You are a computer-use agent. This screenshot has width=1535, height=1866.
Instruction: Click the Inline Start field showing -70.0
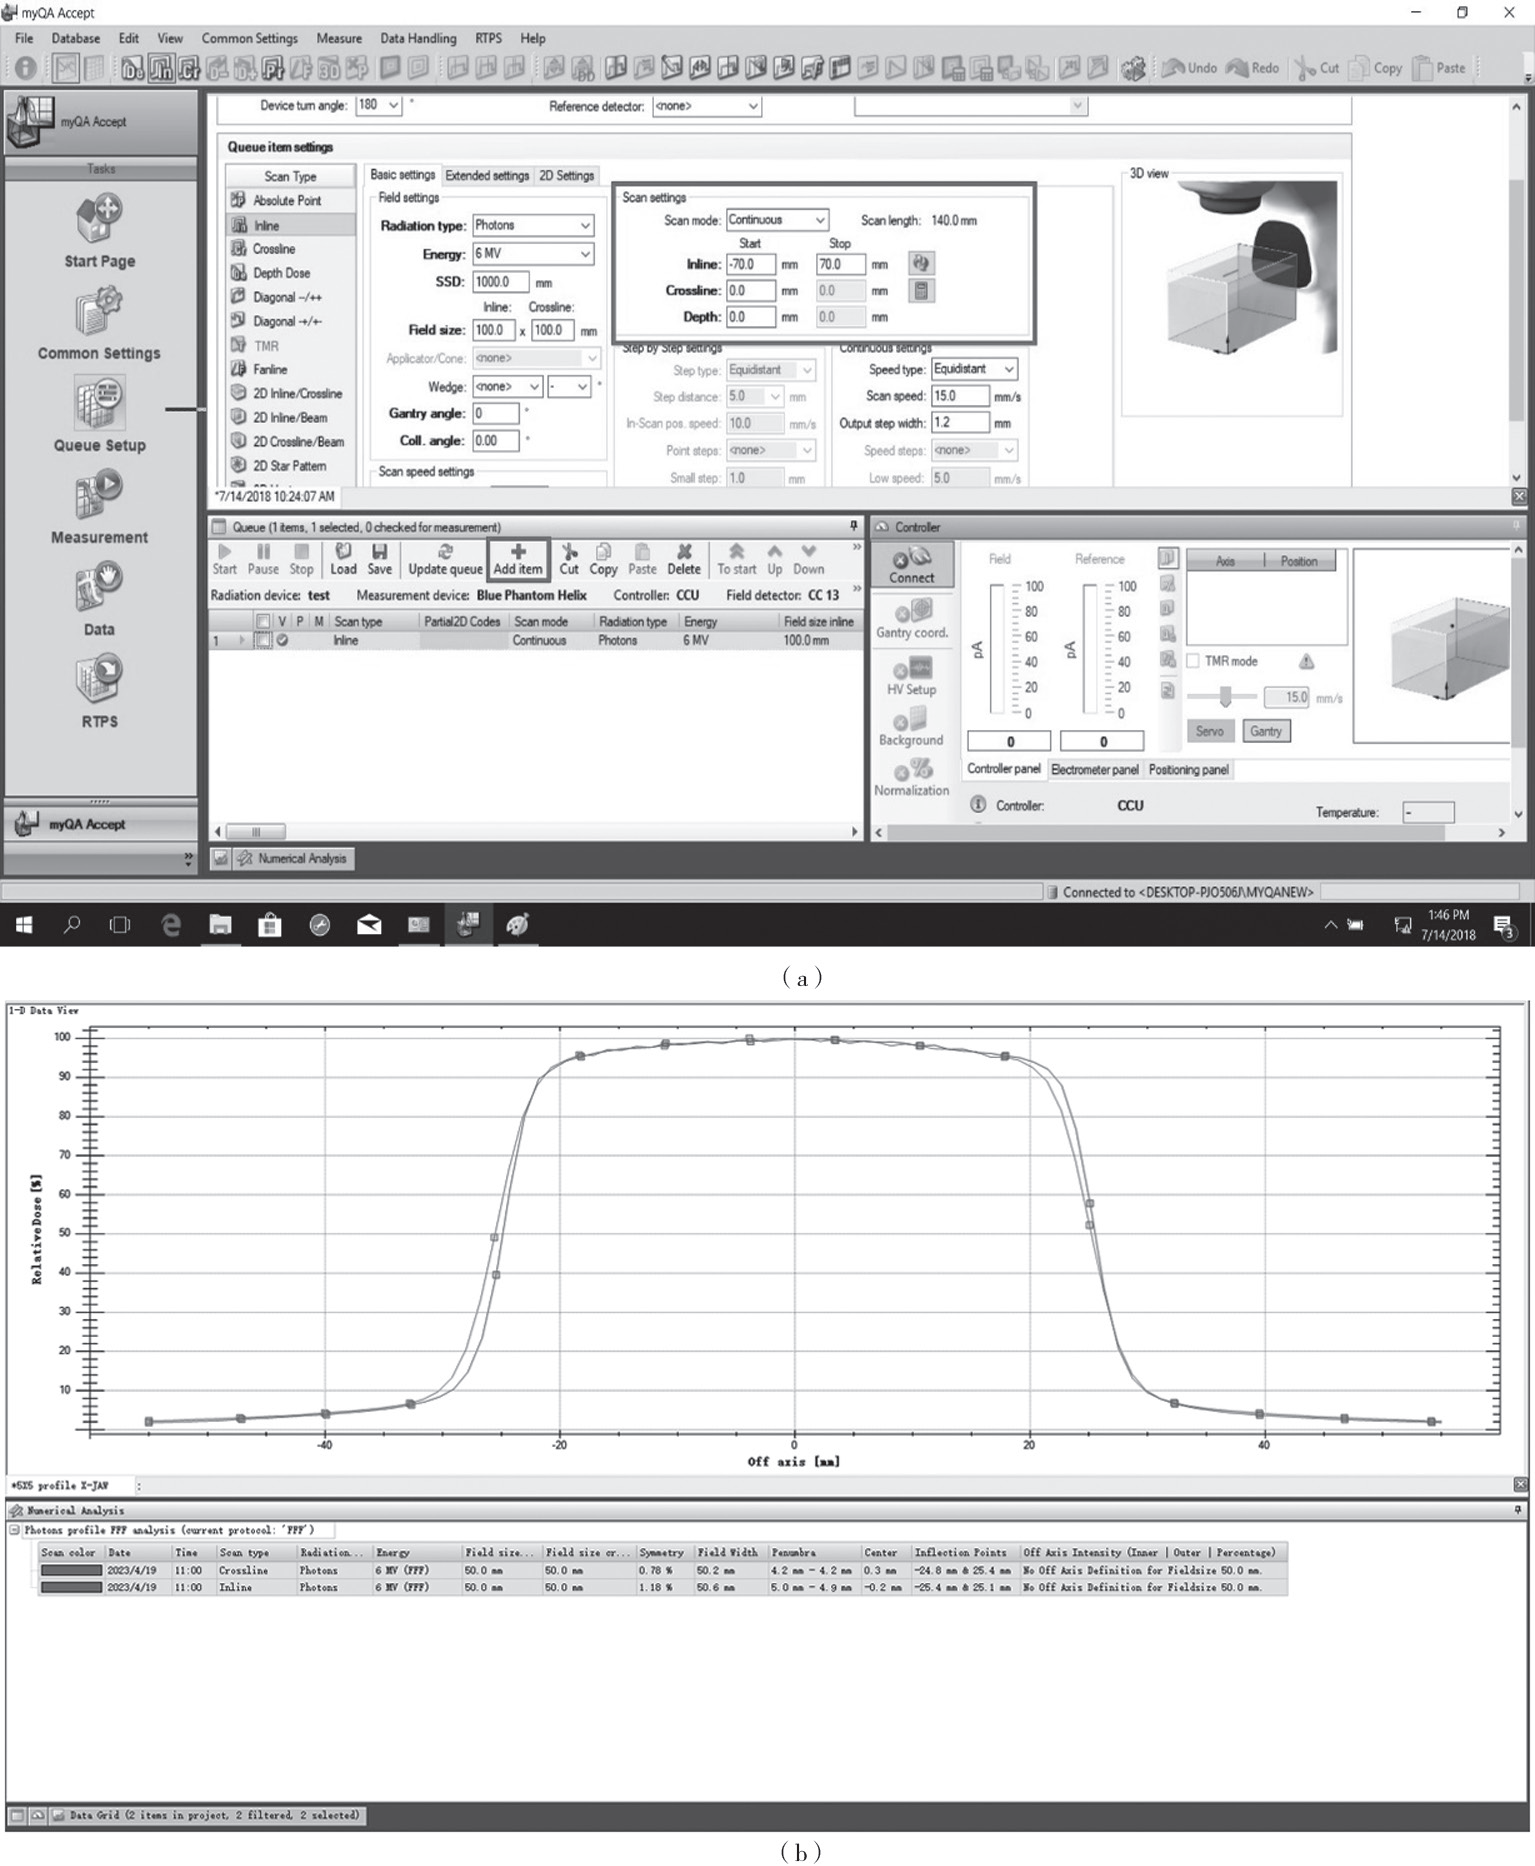coord(750,265)
